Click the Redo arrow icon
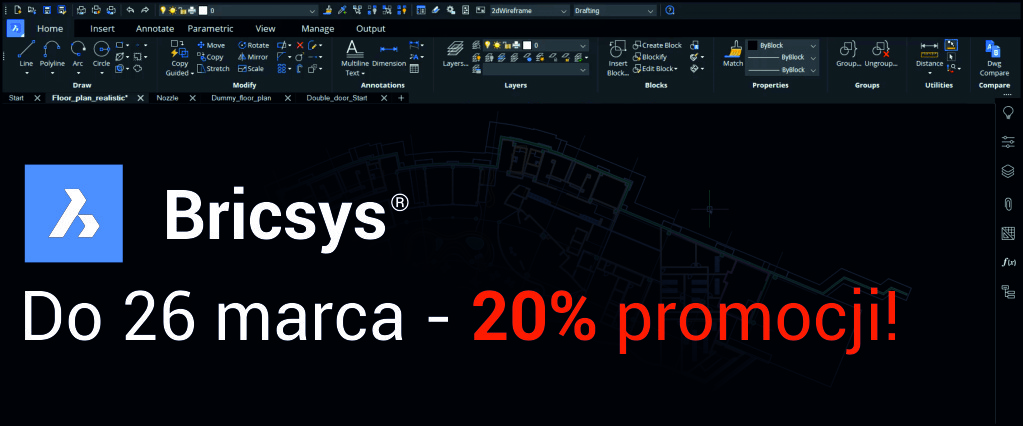The width and height of the screenshot is (1023, 426). (x=144, y=10)
